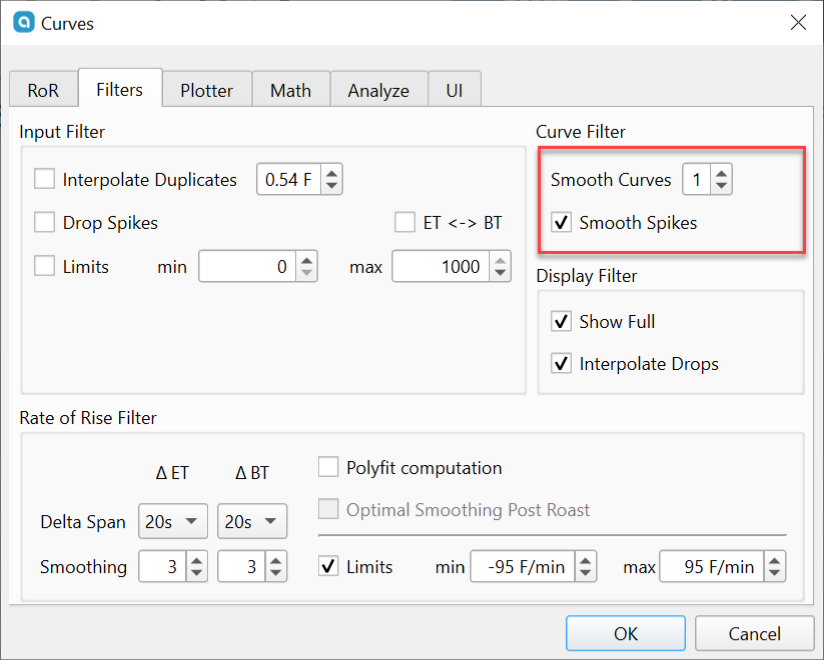Open the ΔET Delta Span dropdown
Viewport: 824px width, 660px height.
coord(172,521)
